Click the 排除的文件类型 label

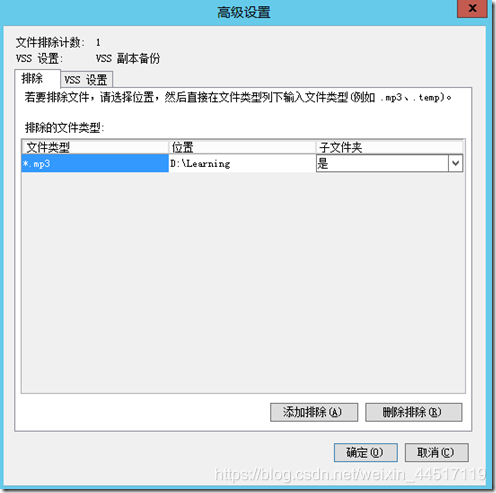click(x=65, y=128)
